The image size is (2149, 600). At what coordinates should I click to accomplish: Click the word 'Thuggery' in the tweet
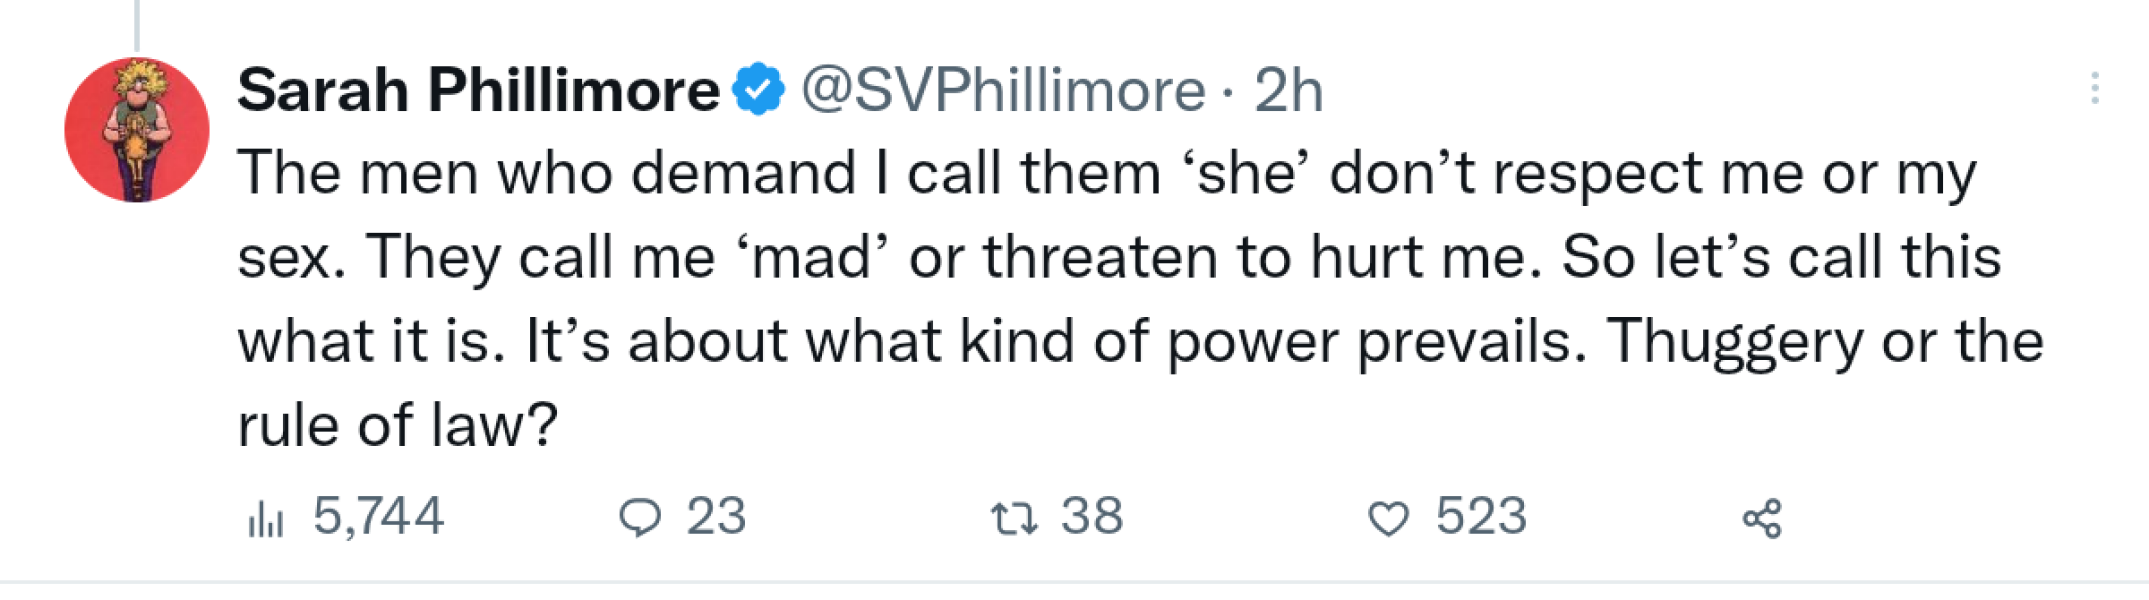pyautogui.click(x=1735, y=341)
